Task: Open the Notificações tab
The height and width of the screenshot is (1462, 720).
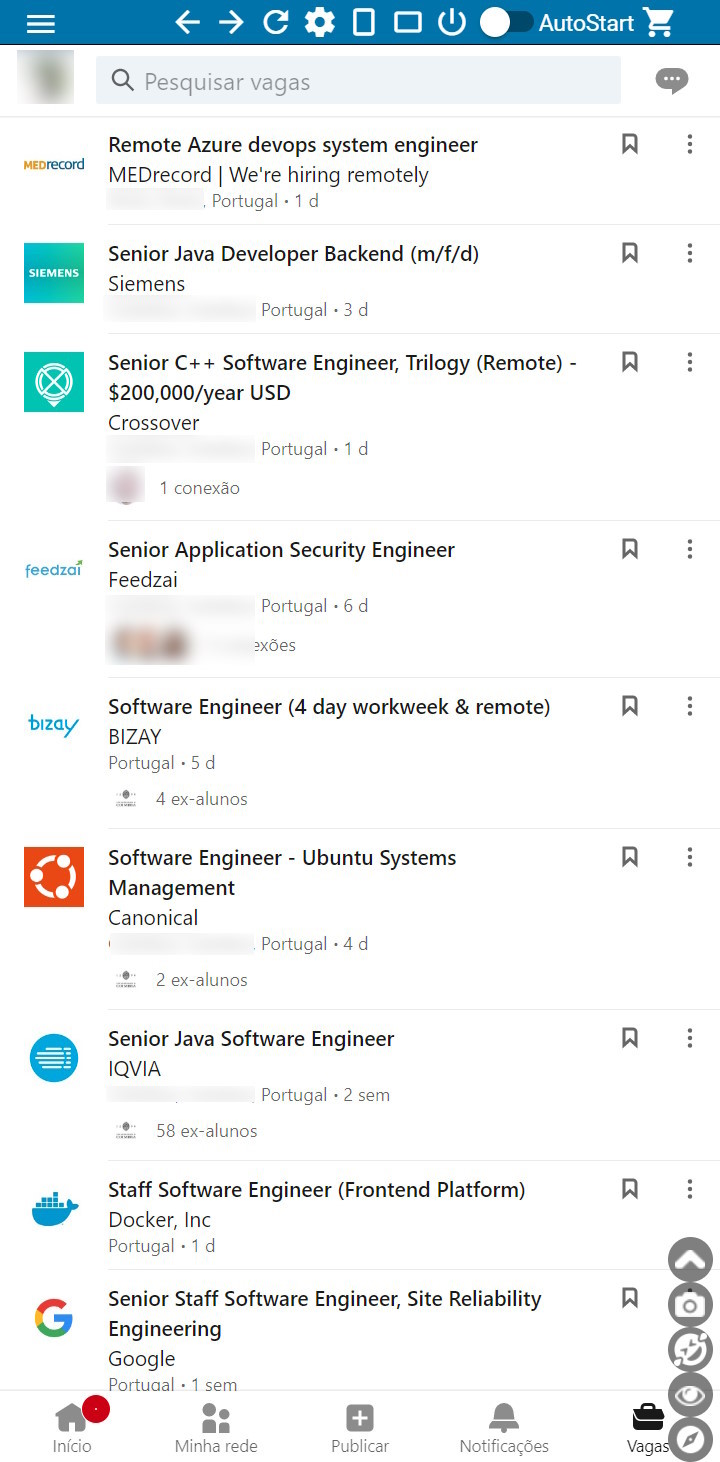Action: click(x=504, y=1427)
